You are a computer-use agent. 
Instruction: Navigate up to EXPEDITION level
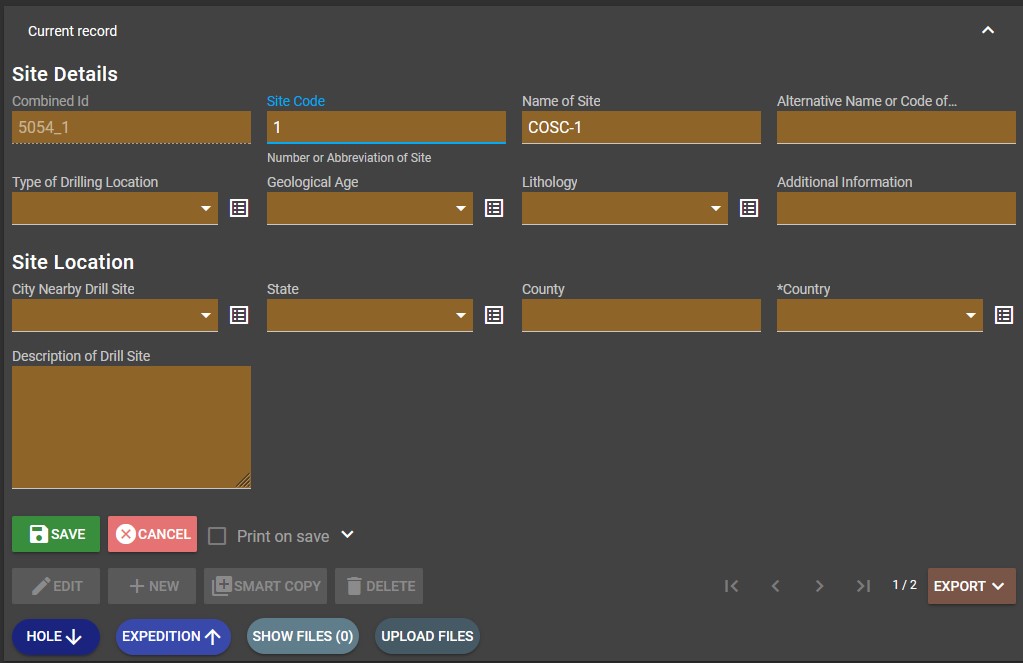click(172, 636)
